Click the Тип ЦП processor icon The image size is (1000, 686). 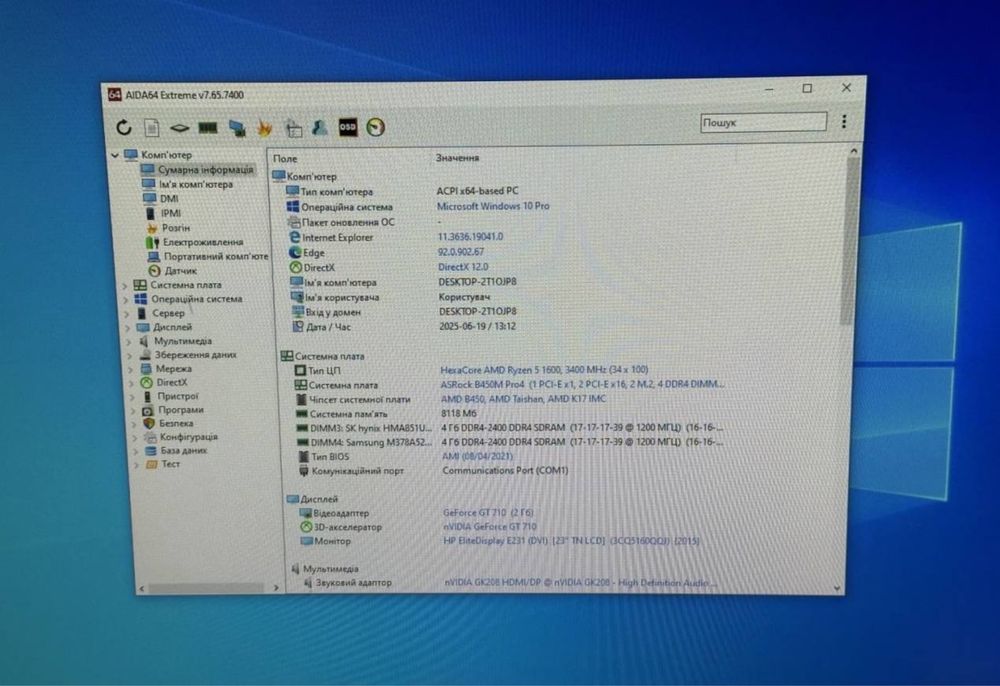click(x=300, y=370)
